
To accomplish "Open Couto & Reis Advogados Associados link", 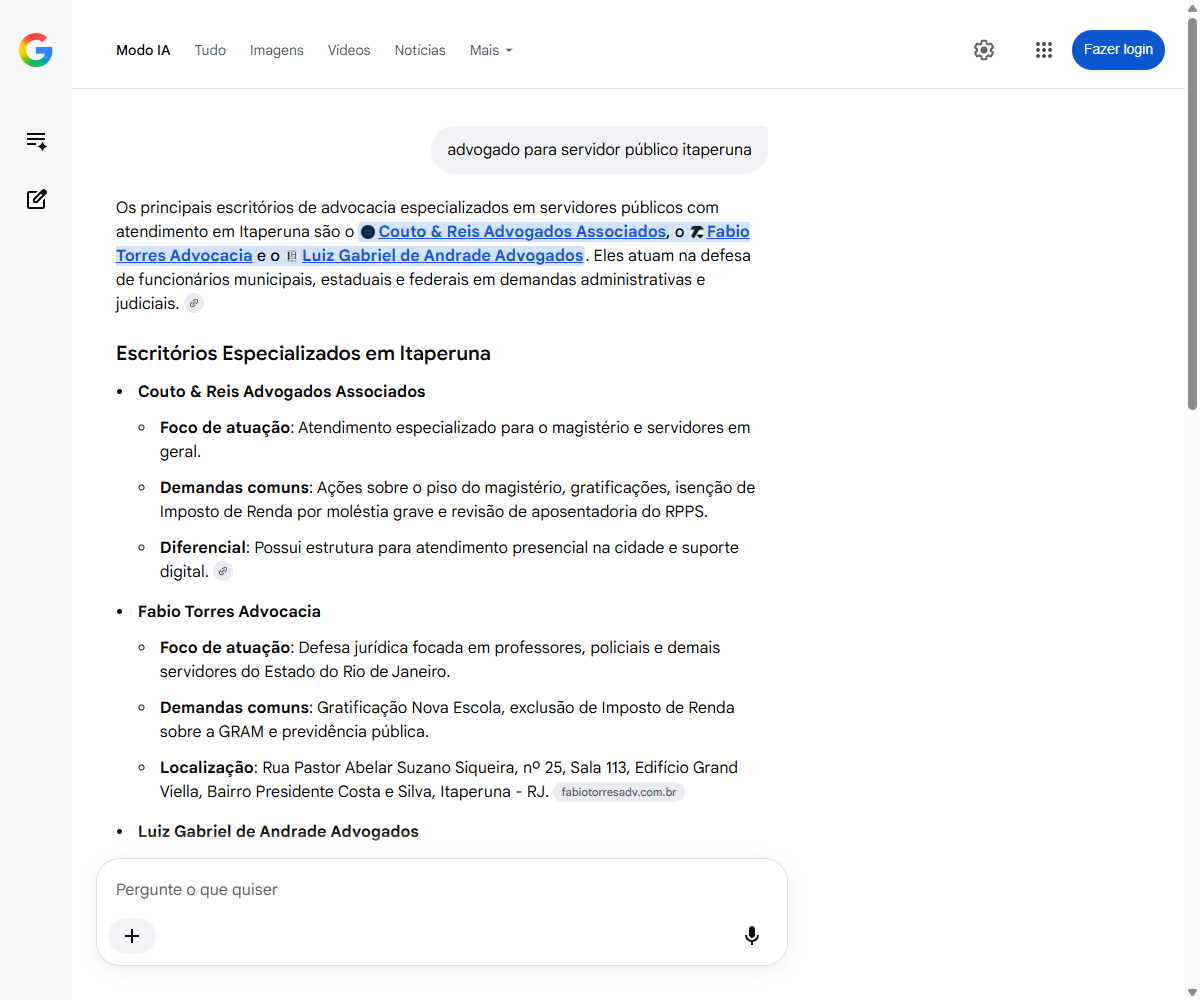I will 522,232.
